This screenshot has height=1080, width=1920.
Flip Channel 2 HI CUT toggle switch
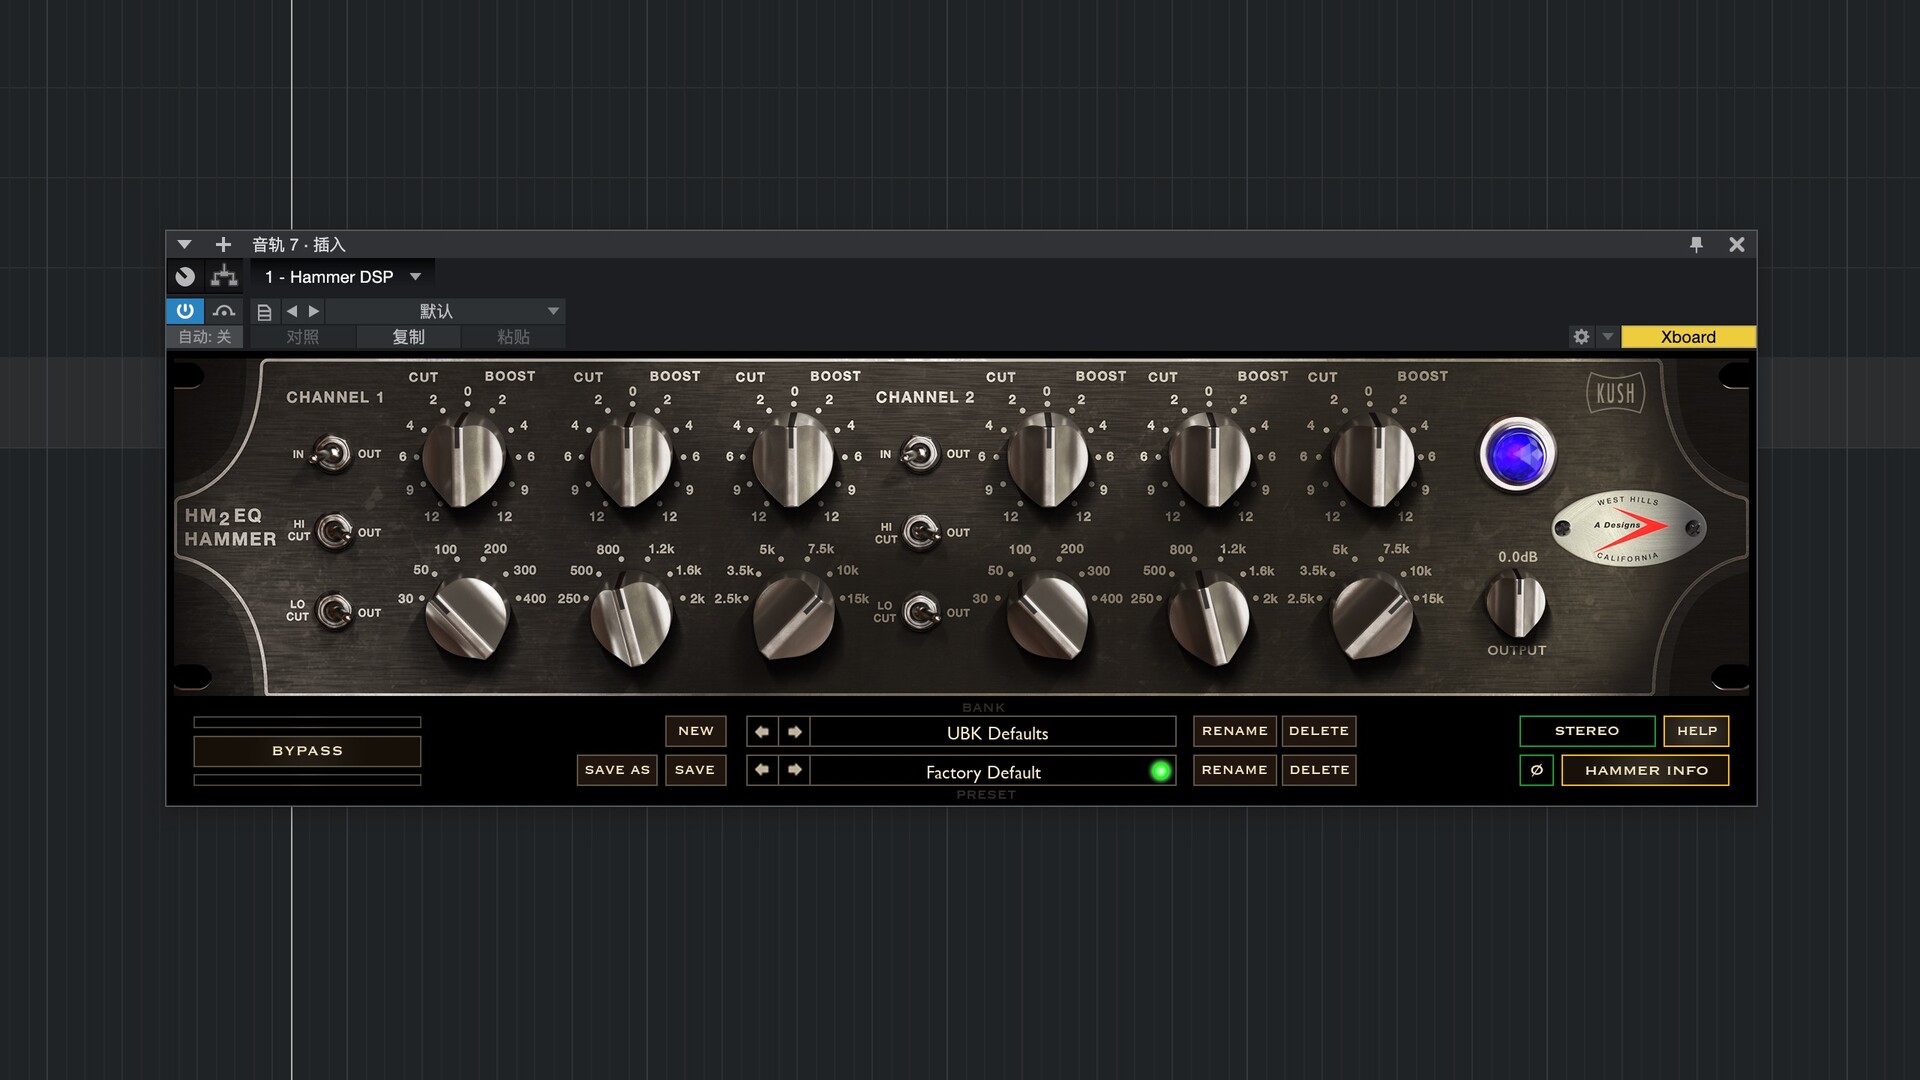point(921,531)
